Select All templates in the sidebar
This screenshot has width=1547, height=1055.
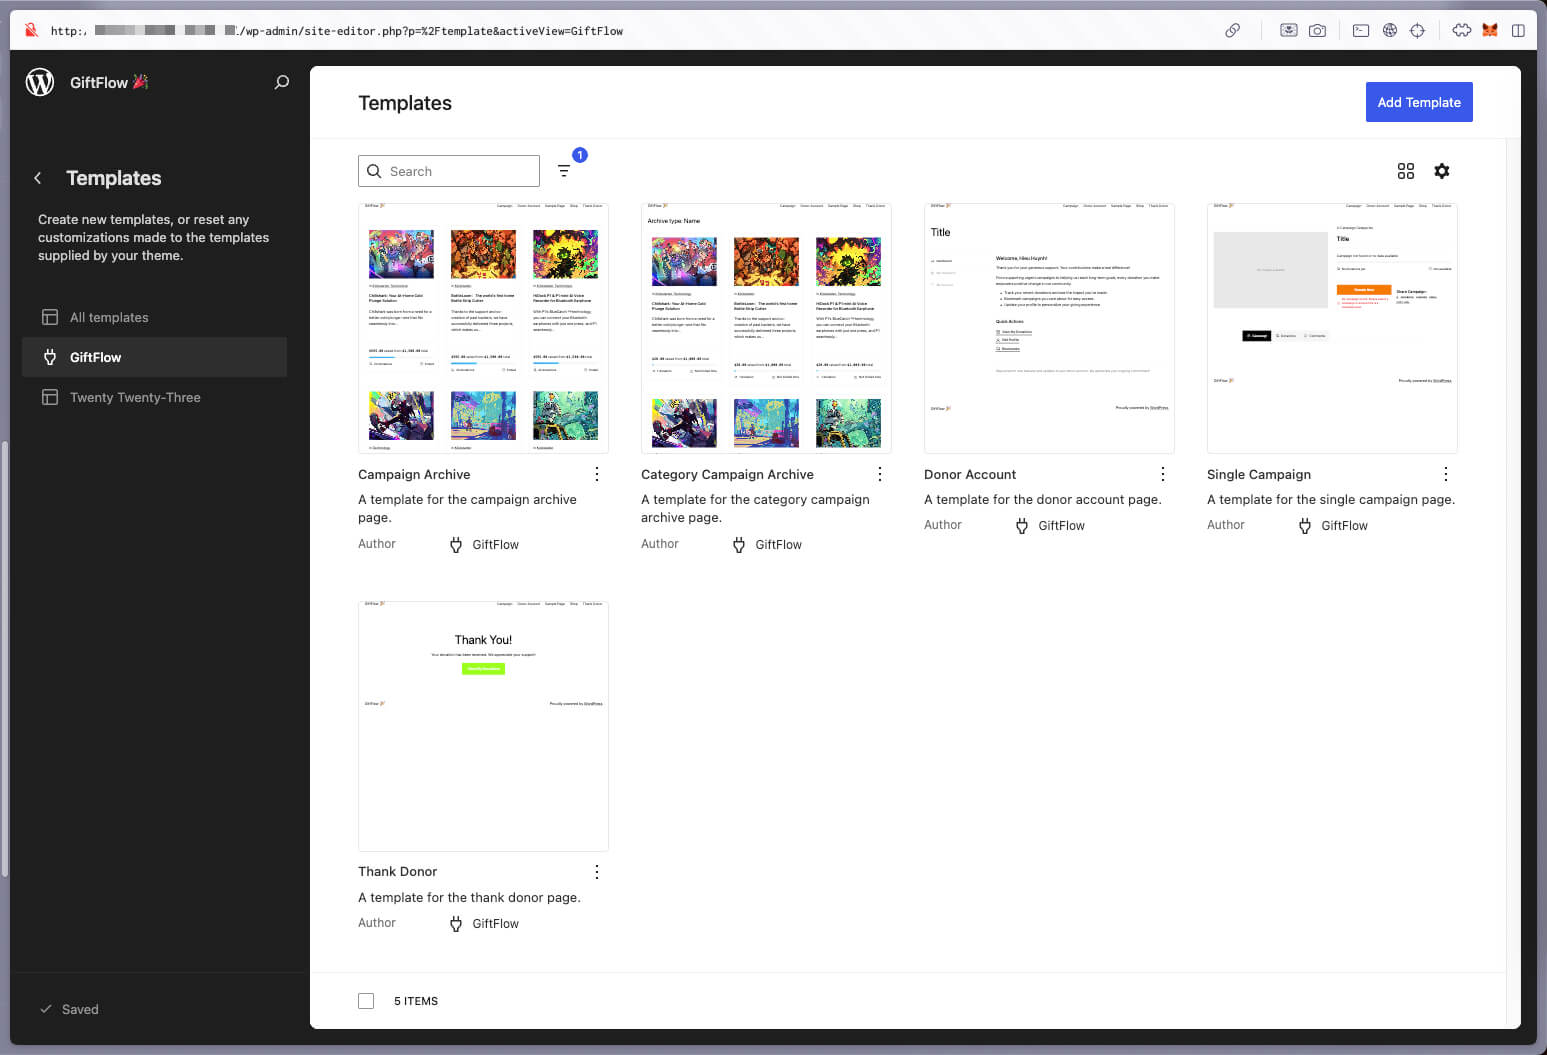coord(108,317)
